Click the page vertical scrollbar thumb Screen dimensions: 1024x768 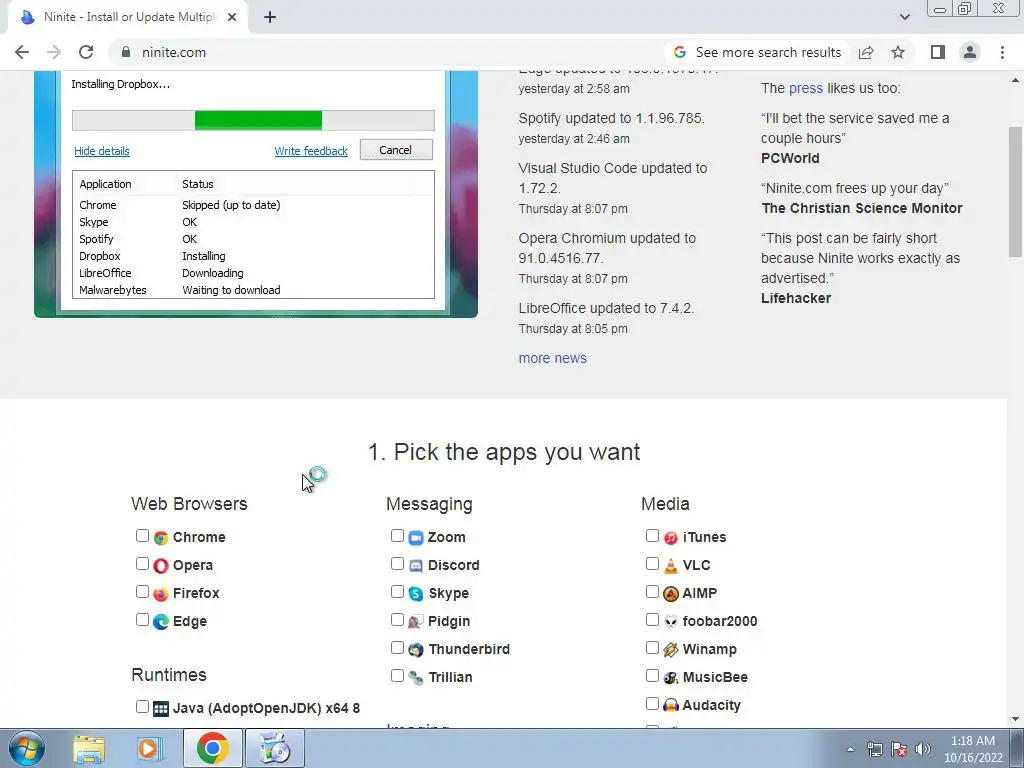tap(1016, 192)
